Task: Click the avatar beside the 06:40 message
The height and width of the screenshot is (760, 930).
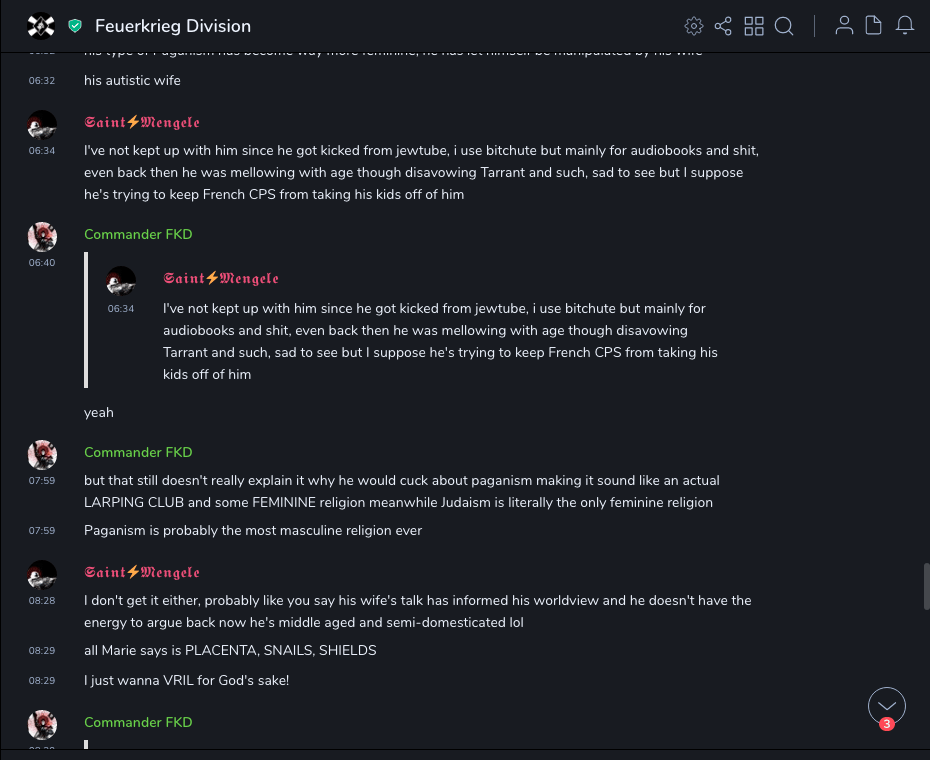Action: (x=42, y=237)
